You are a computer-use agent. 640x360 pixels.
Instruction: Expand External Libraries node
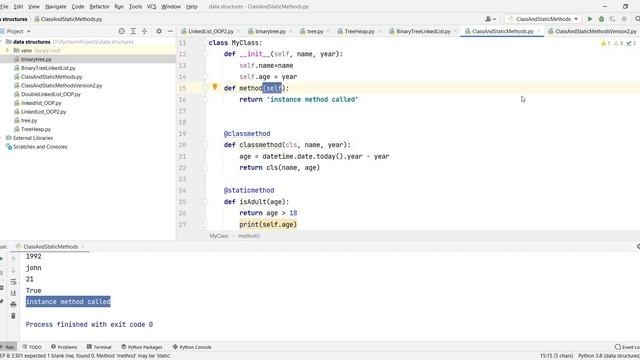[x=1, y=138]
